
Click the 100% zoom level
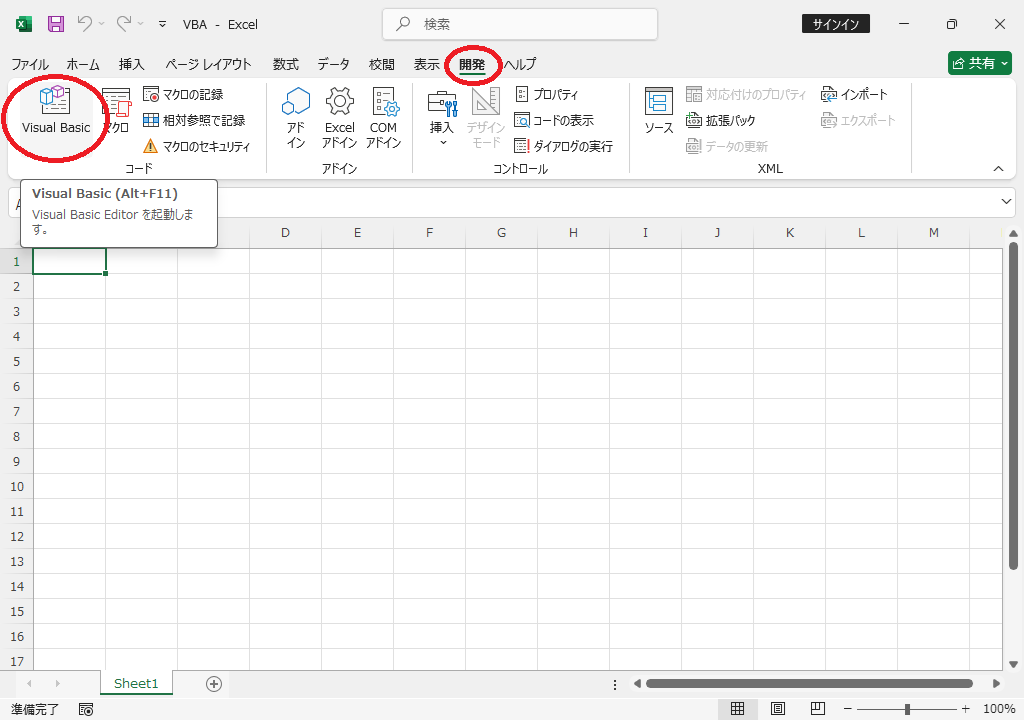[999, 709]
